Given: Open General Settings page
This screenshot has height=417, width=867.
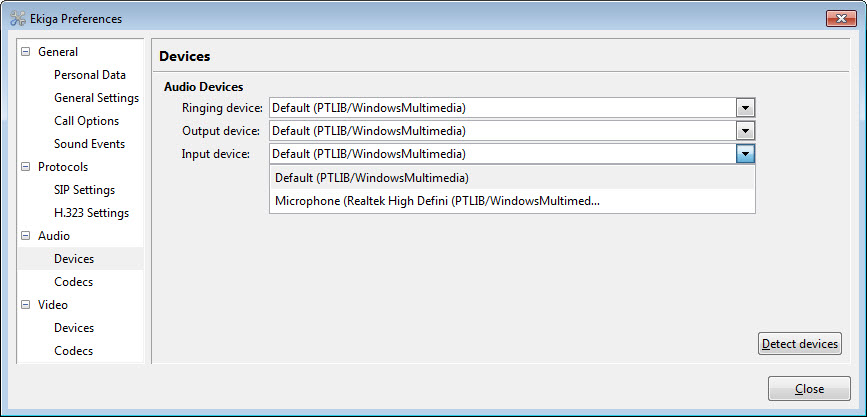Looking at the screenshot, I should [96, 98].
